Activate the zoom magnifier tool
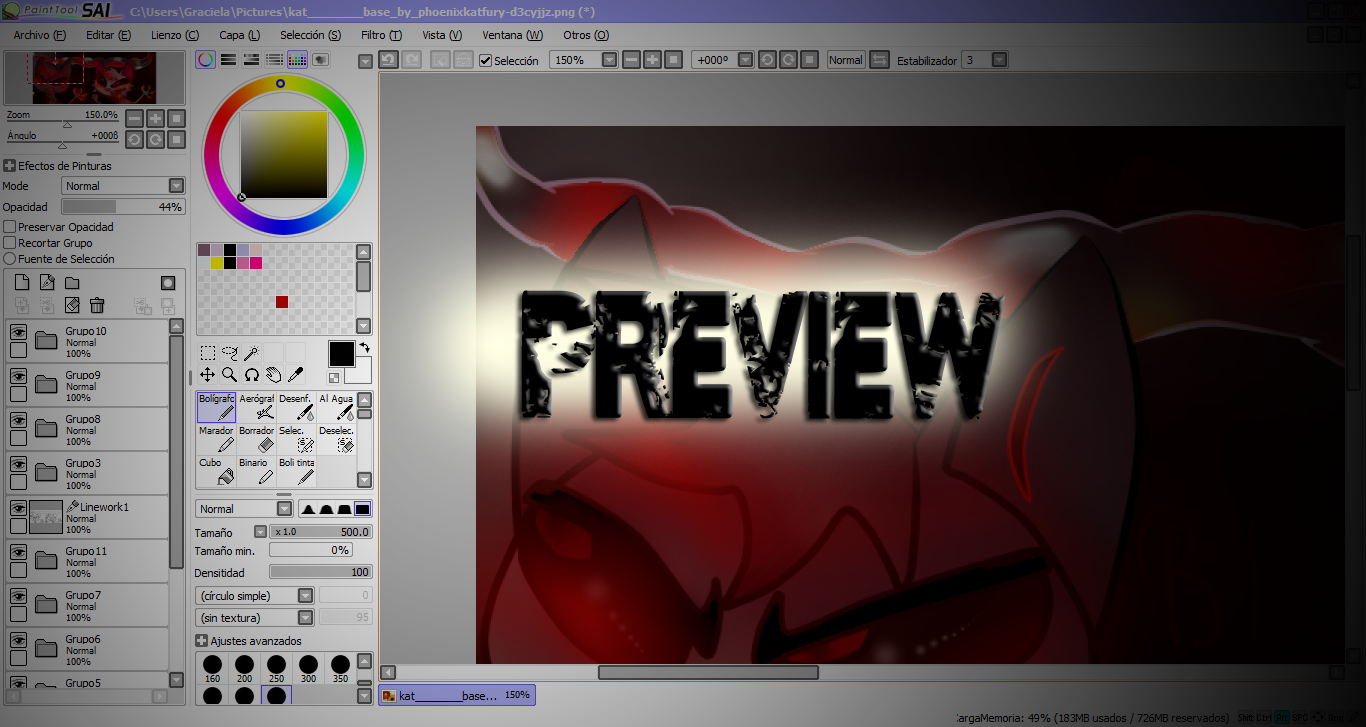 coord(229,374)
